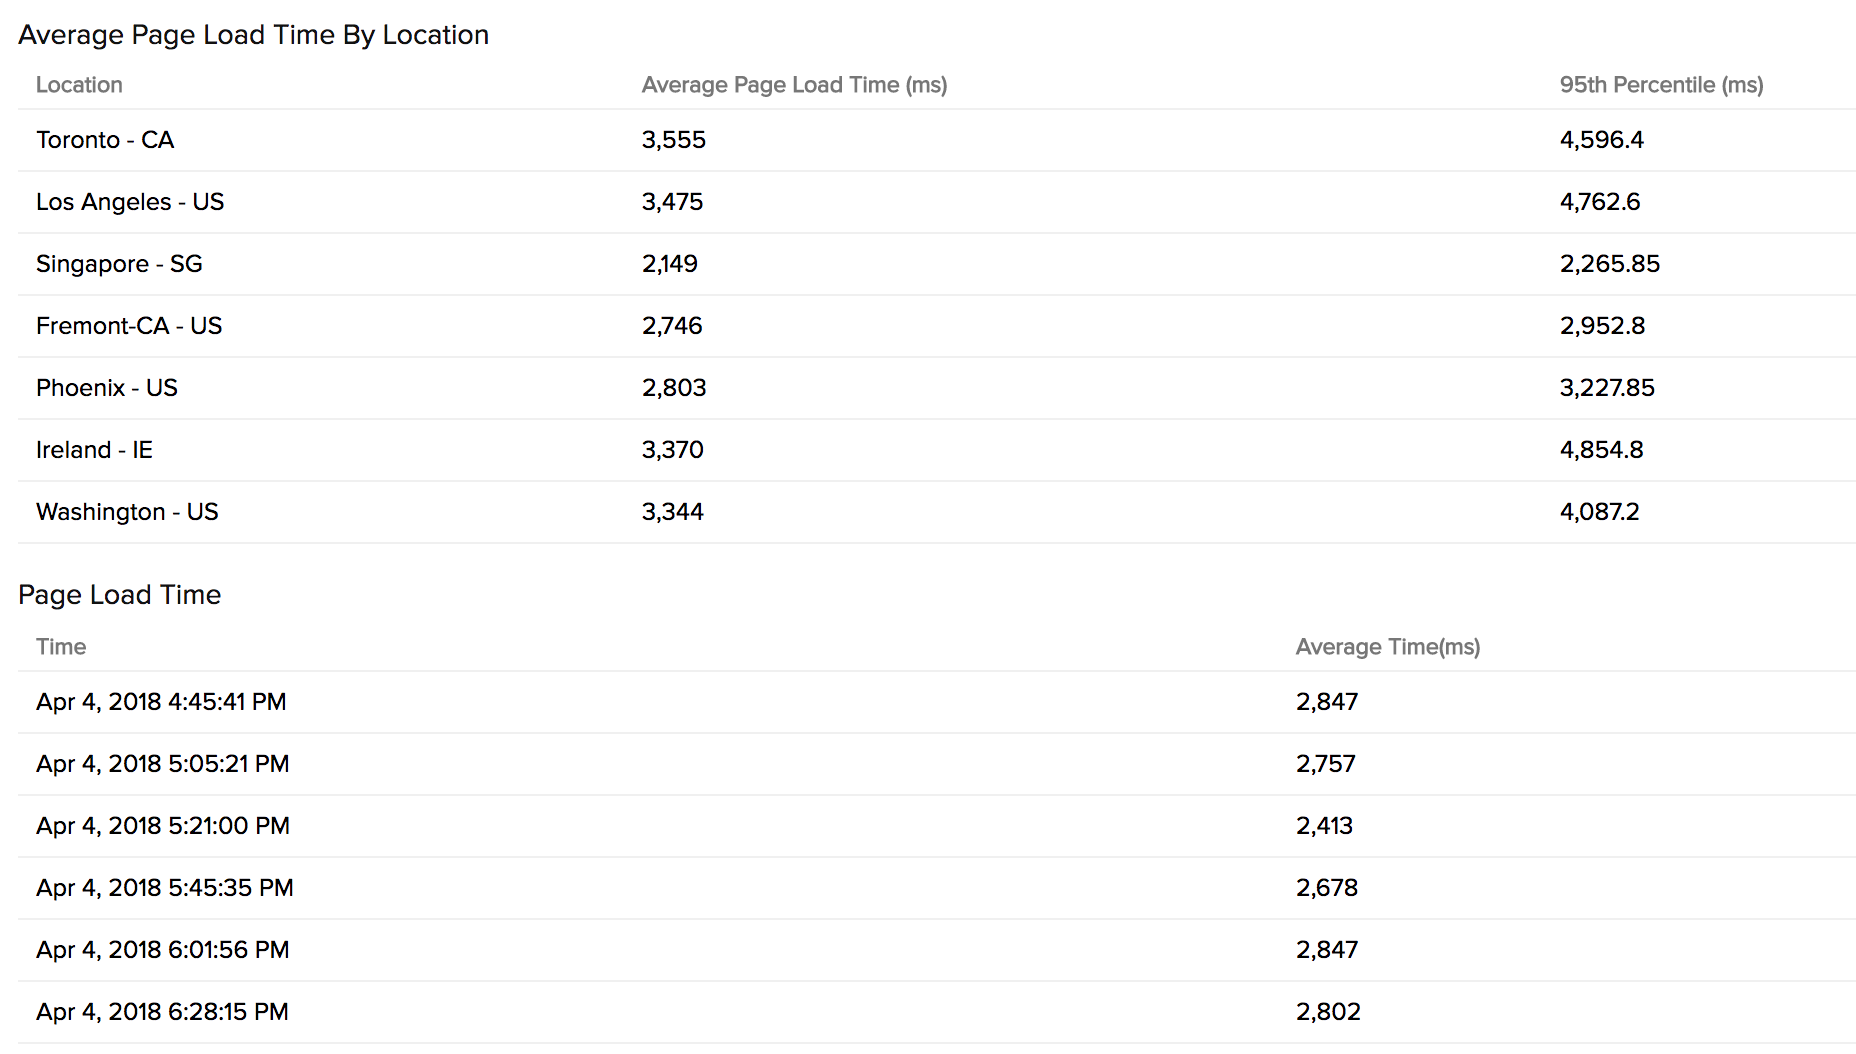The height and width of the screenshot is (1054, 1856).
Task: Click the Time column header
Action: [x=61, y=647]
